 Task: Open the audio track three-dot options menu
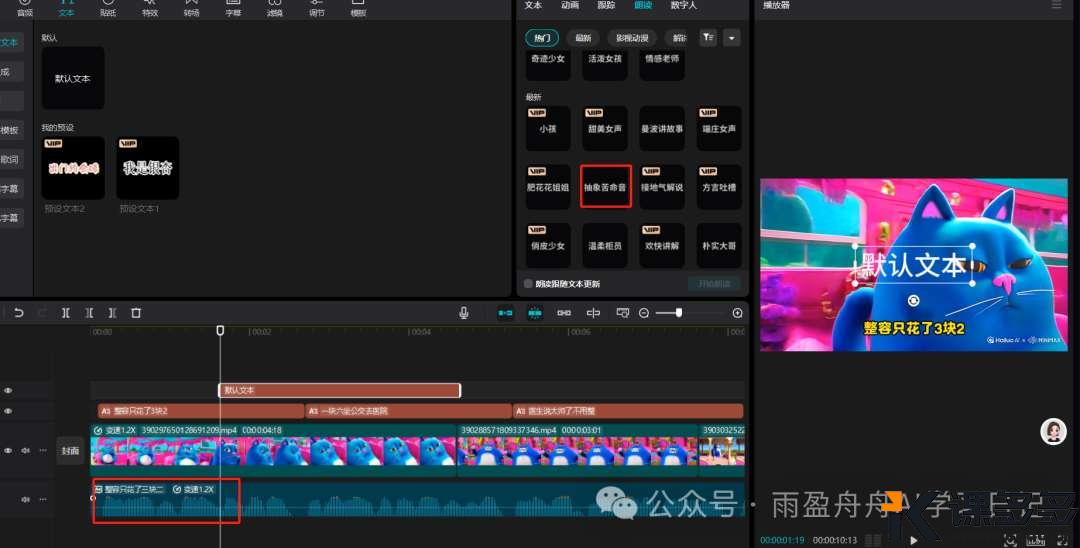(x=43, y=499)
